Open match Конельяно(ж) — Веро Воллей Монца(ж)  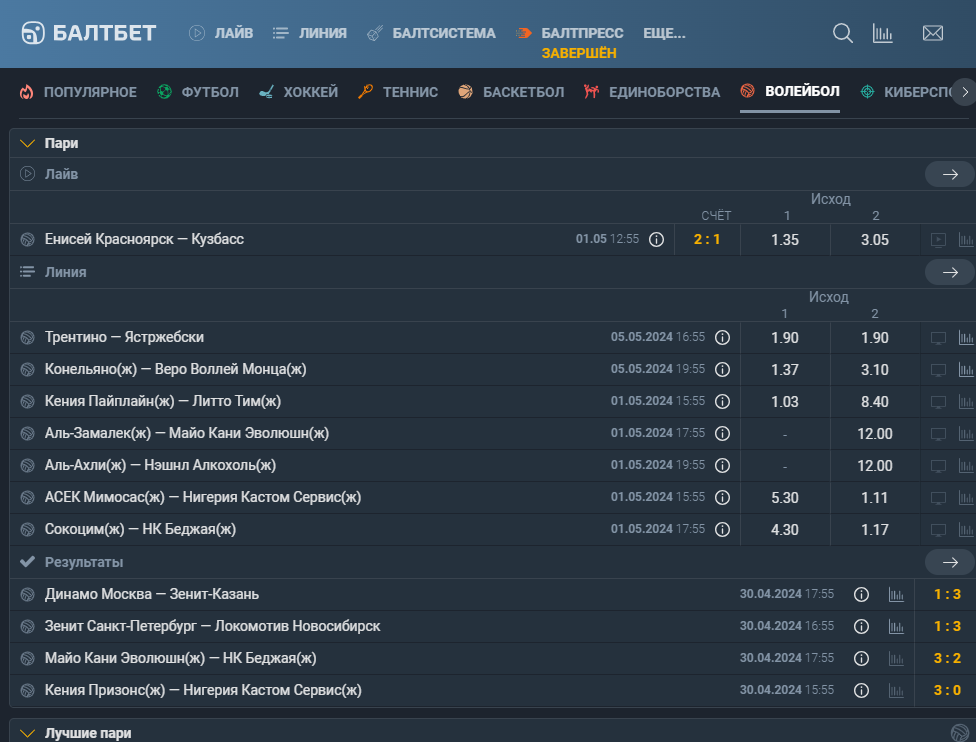(176, 370)
